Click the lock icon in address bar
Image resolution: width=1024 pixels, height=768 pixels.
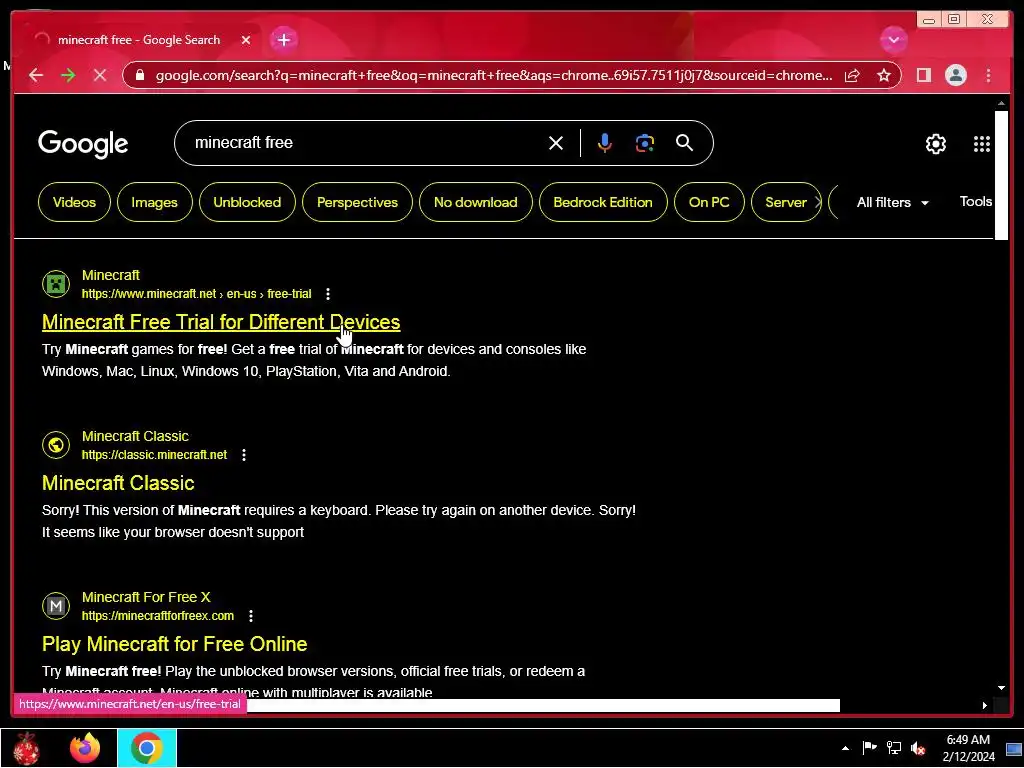click(x=139, y=75)
